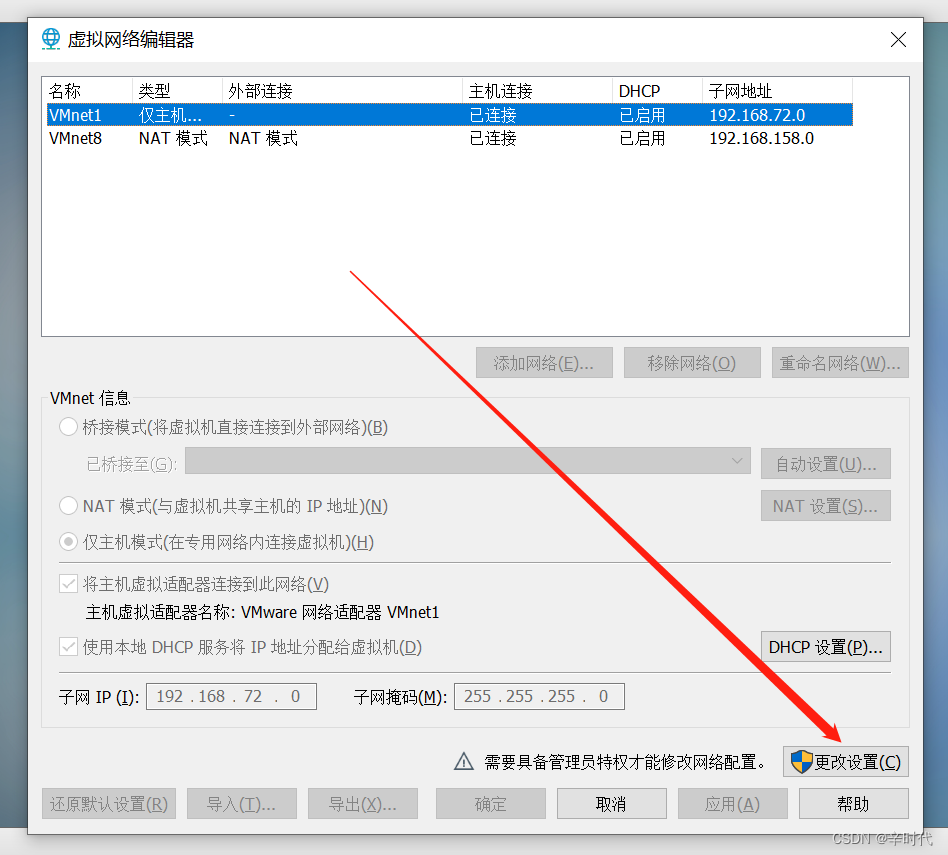Select the 桥接模式 radio button
The height and width of the screenshot is (855, 948).
[x=68, y=427]
